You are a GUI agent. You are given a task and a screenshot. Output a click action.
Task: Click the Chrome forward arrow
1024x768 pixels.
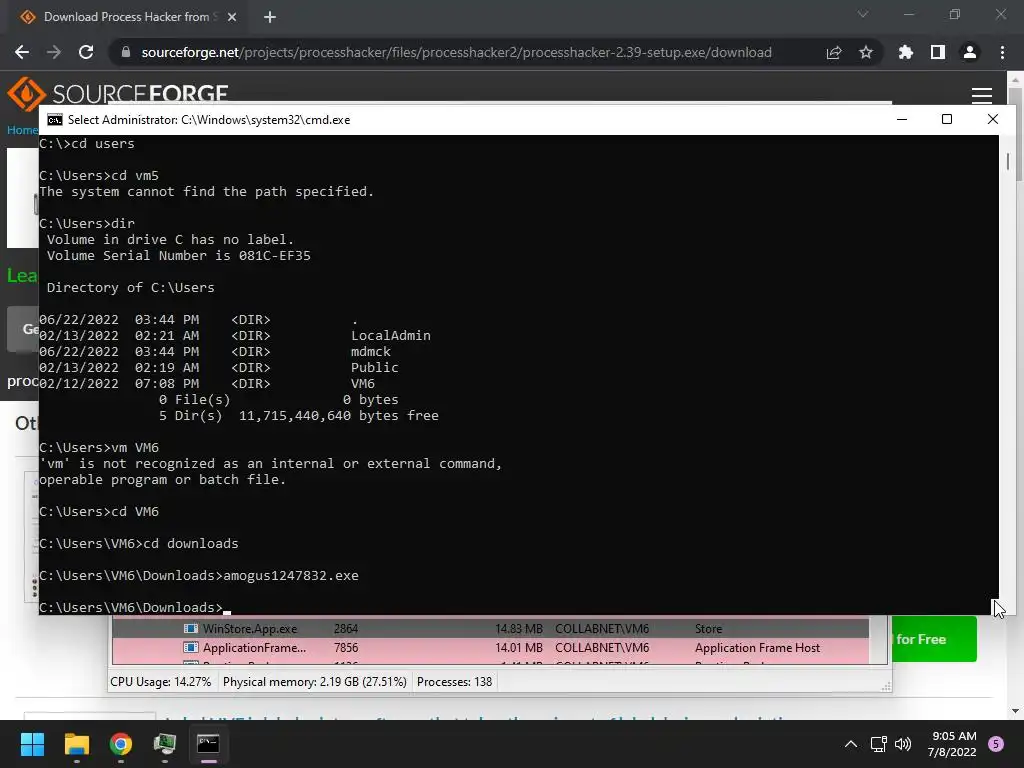(54, 52)
